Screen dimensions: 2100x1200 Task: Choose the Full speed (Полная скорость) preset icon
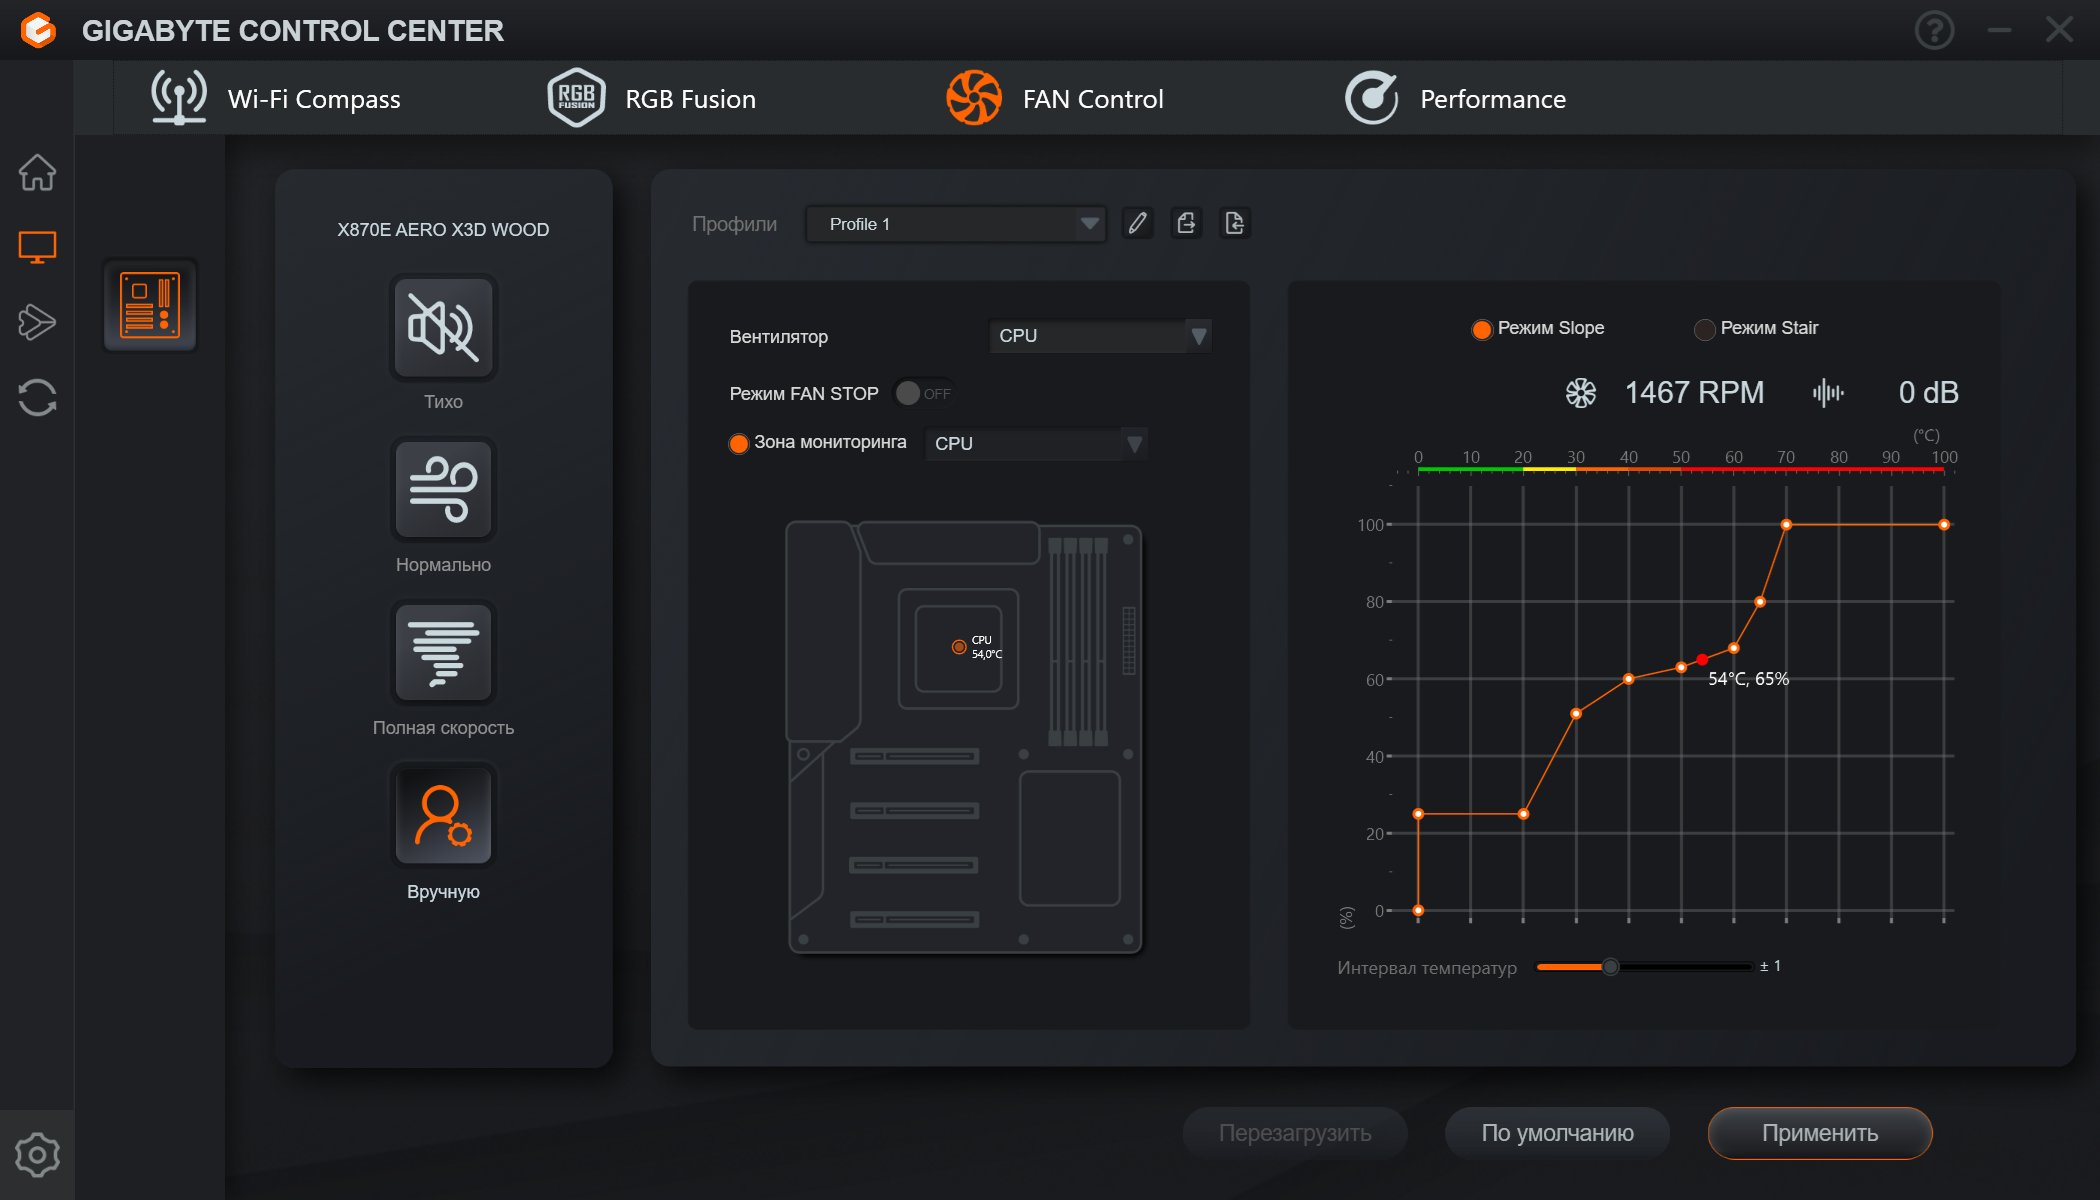(443, 654)
